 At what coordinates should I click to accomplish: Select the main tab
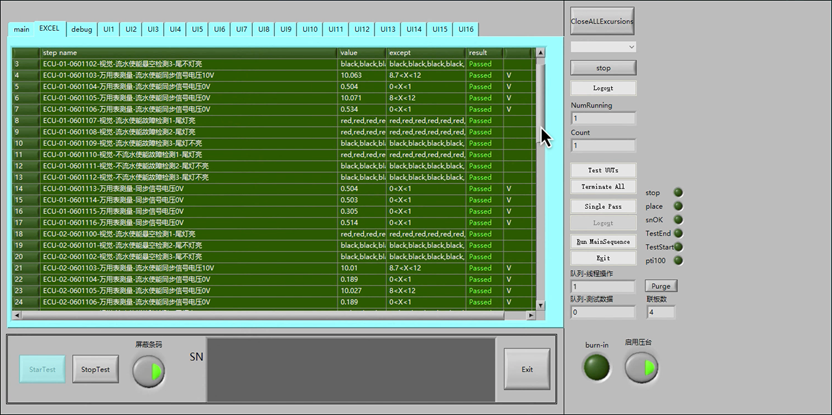point(21,29)
